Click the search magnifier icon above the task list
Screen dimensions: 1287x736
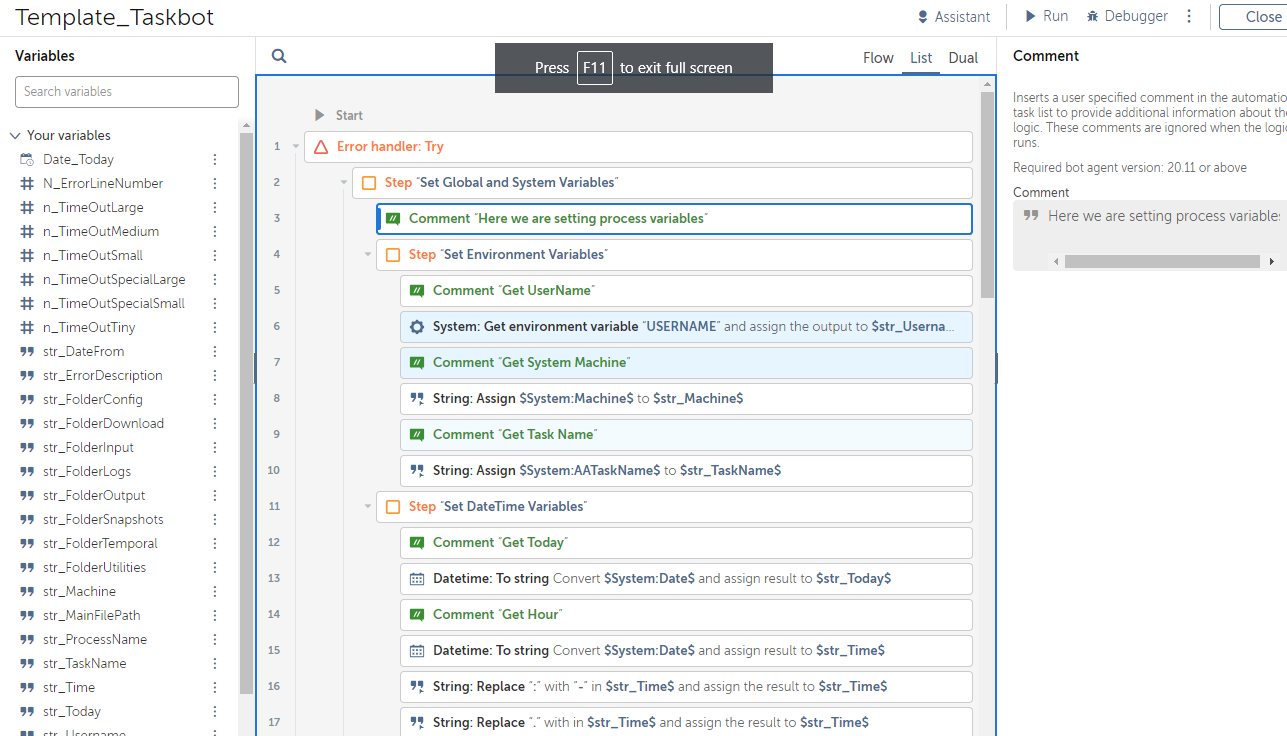coord(279,57)
